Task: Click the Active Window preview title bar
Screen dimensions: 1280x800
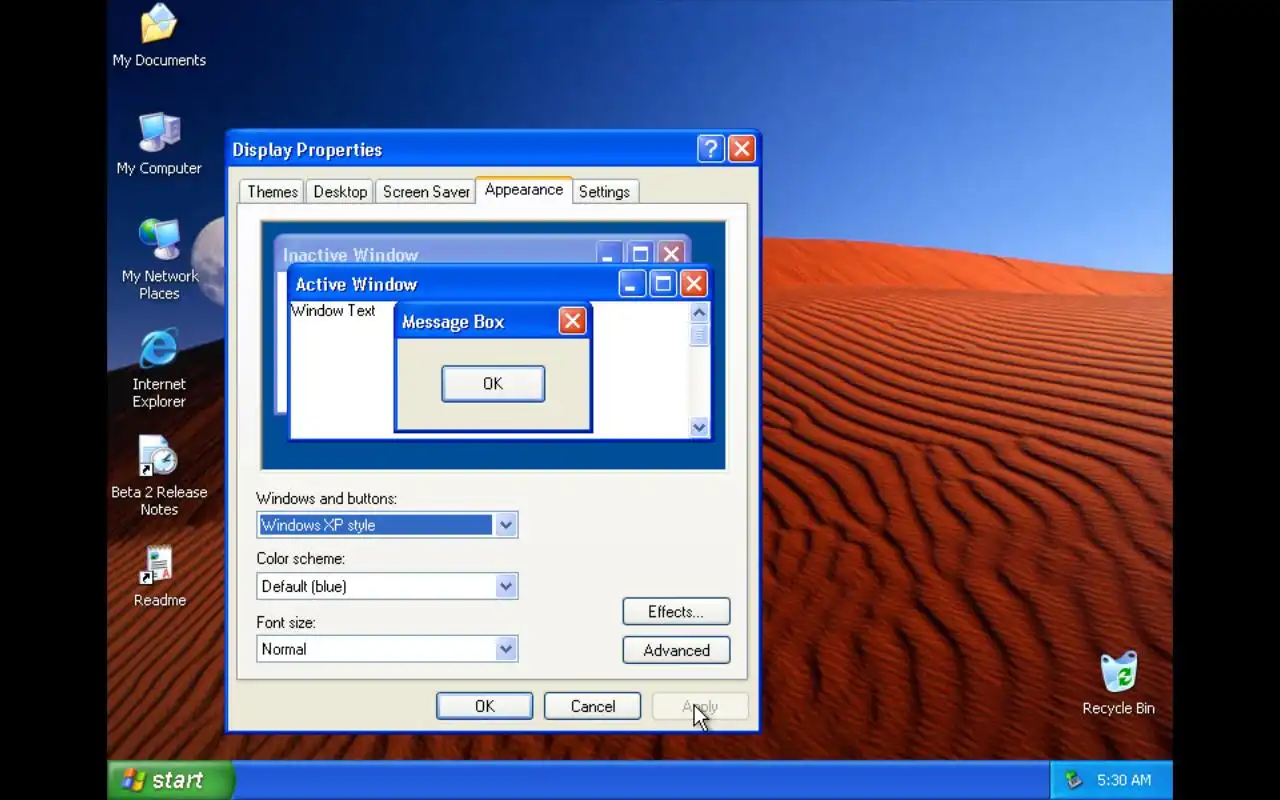Action: [499, 284]
